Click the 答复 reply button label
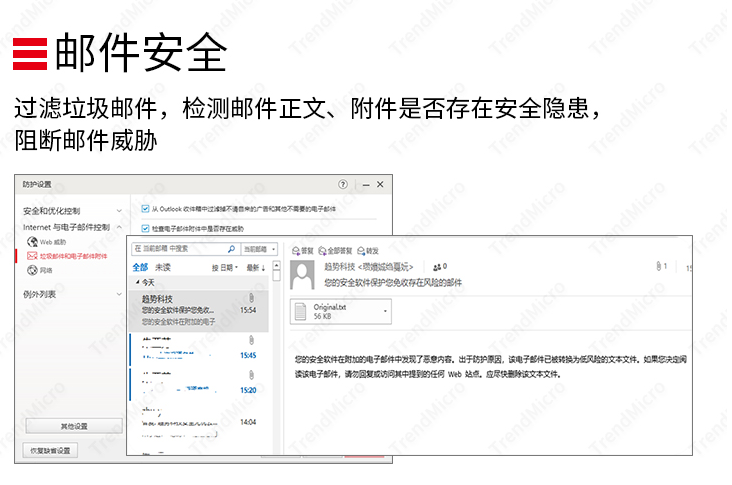The width and height of the screenshot is (732, 485). [x=308, y=253]
